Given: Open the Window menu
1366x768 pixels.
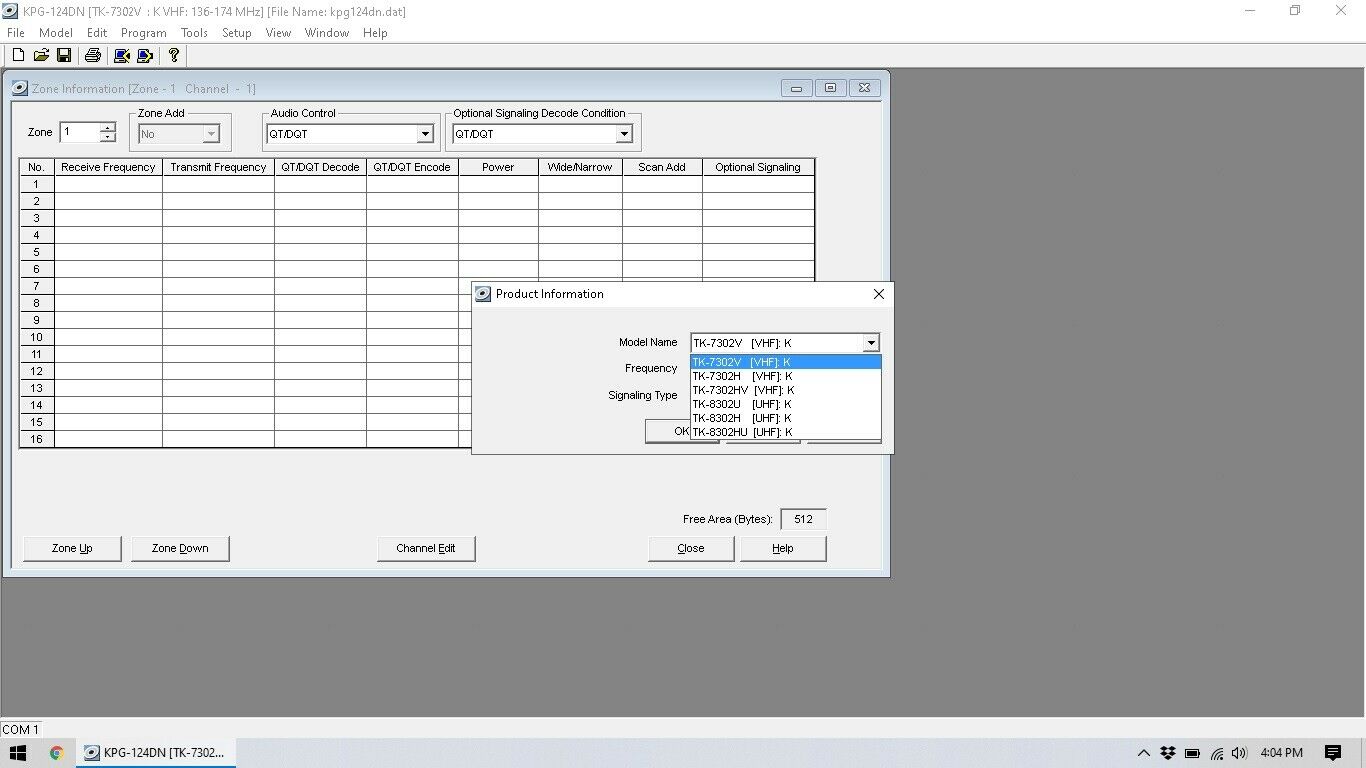Looking at the screenshot, I should (327, 33).
